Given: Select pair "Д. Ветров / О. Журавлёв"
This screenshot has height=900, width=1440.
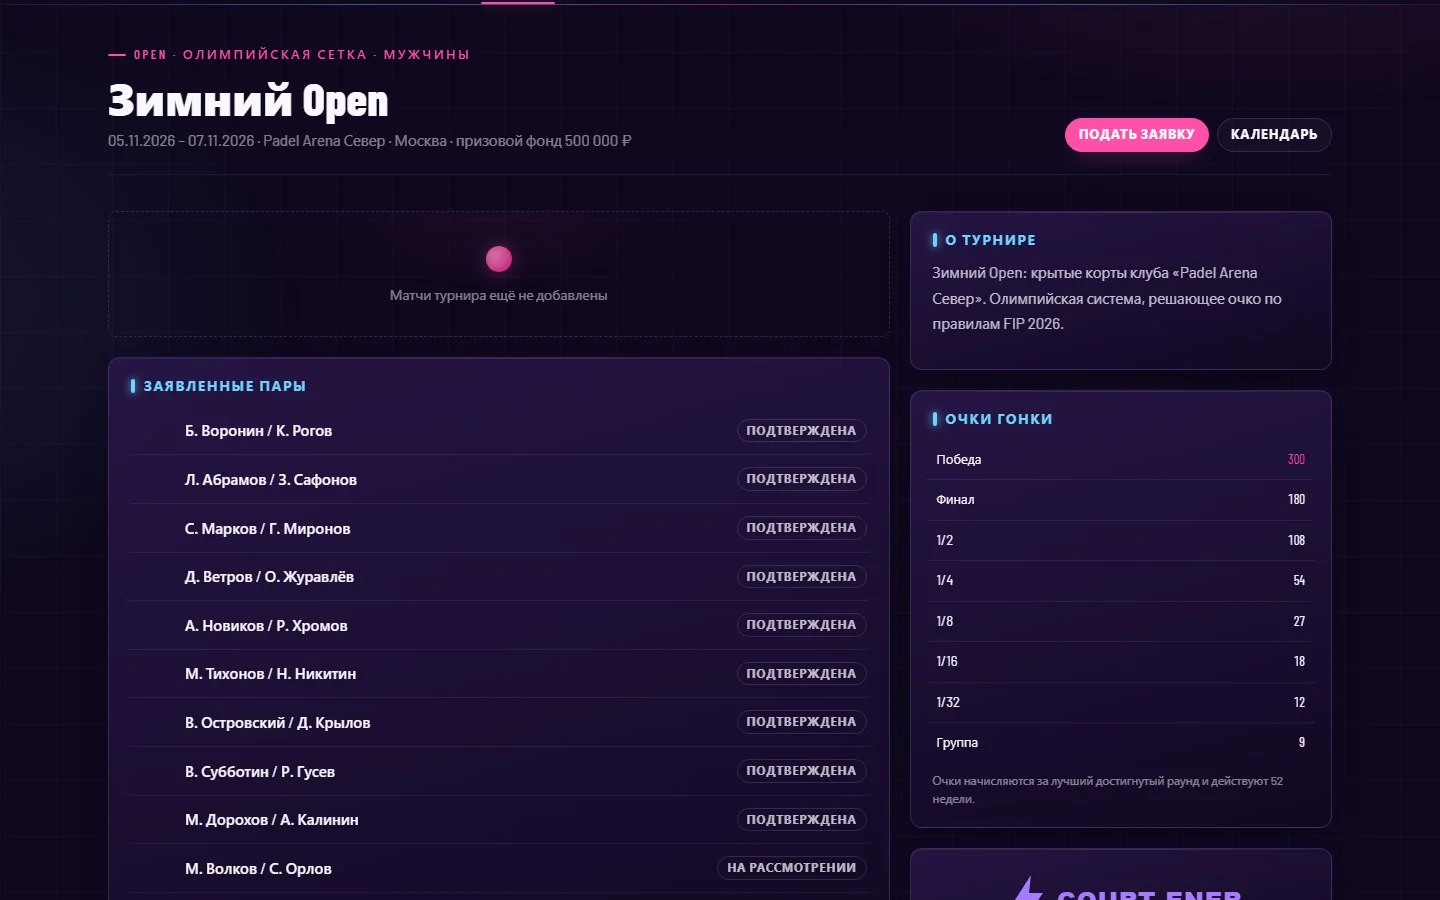Looking at the screenshot, I should click(x=269, y=577).
